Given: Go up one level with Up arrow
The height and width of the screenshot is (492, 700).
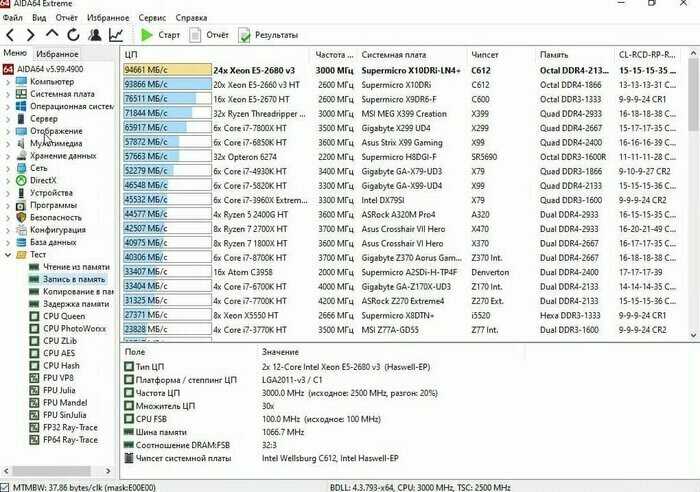Looking at the screenshot, I should (x=52, y=34).
